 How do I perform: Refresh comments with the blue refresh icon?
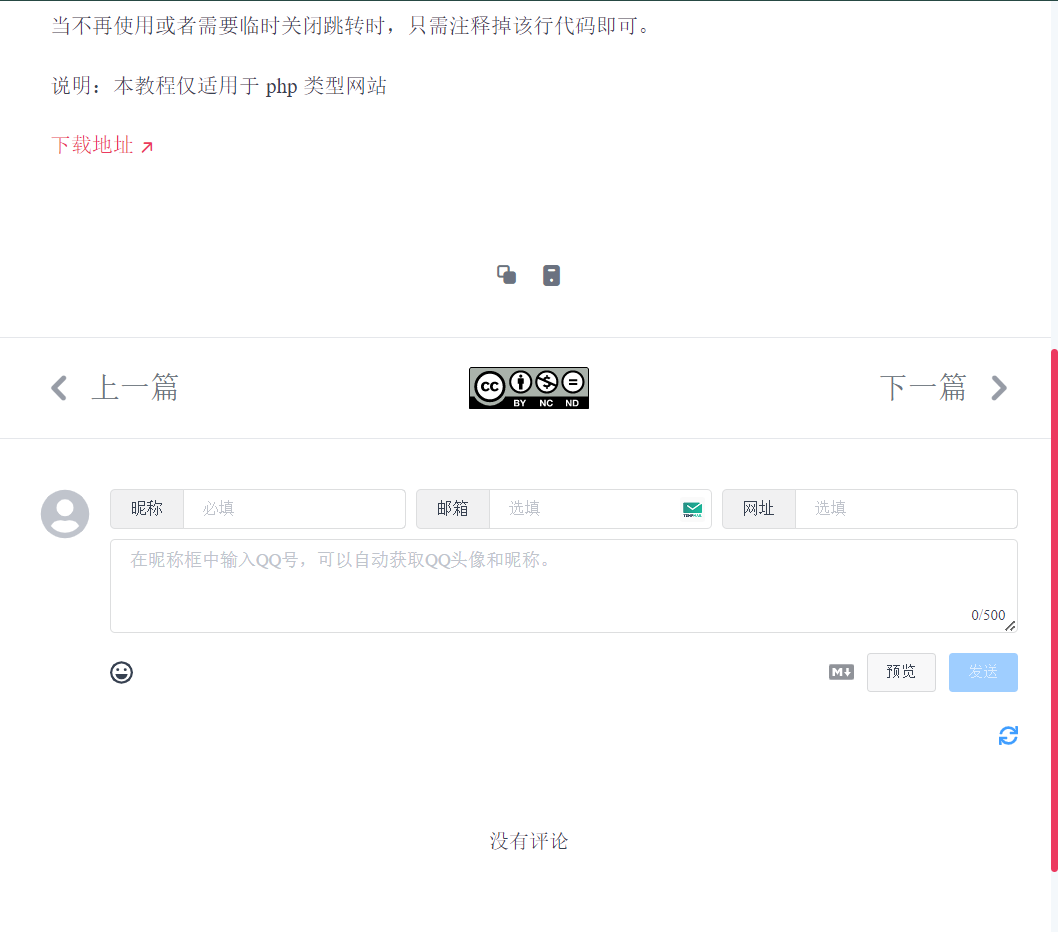(1008, 735)
